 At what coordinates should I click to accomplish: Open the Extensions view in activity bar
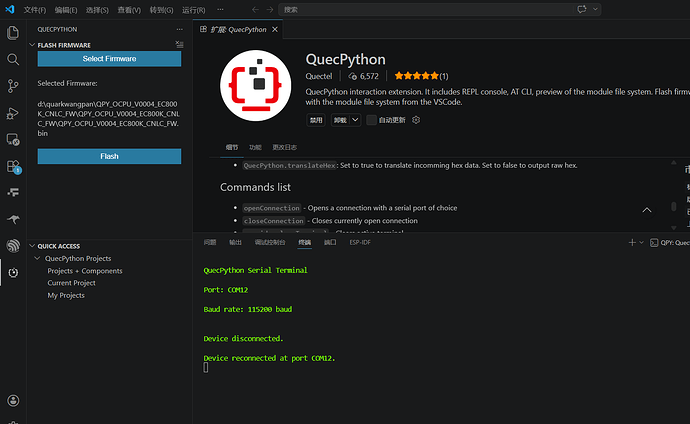pos(13,166)
